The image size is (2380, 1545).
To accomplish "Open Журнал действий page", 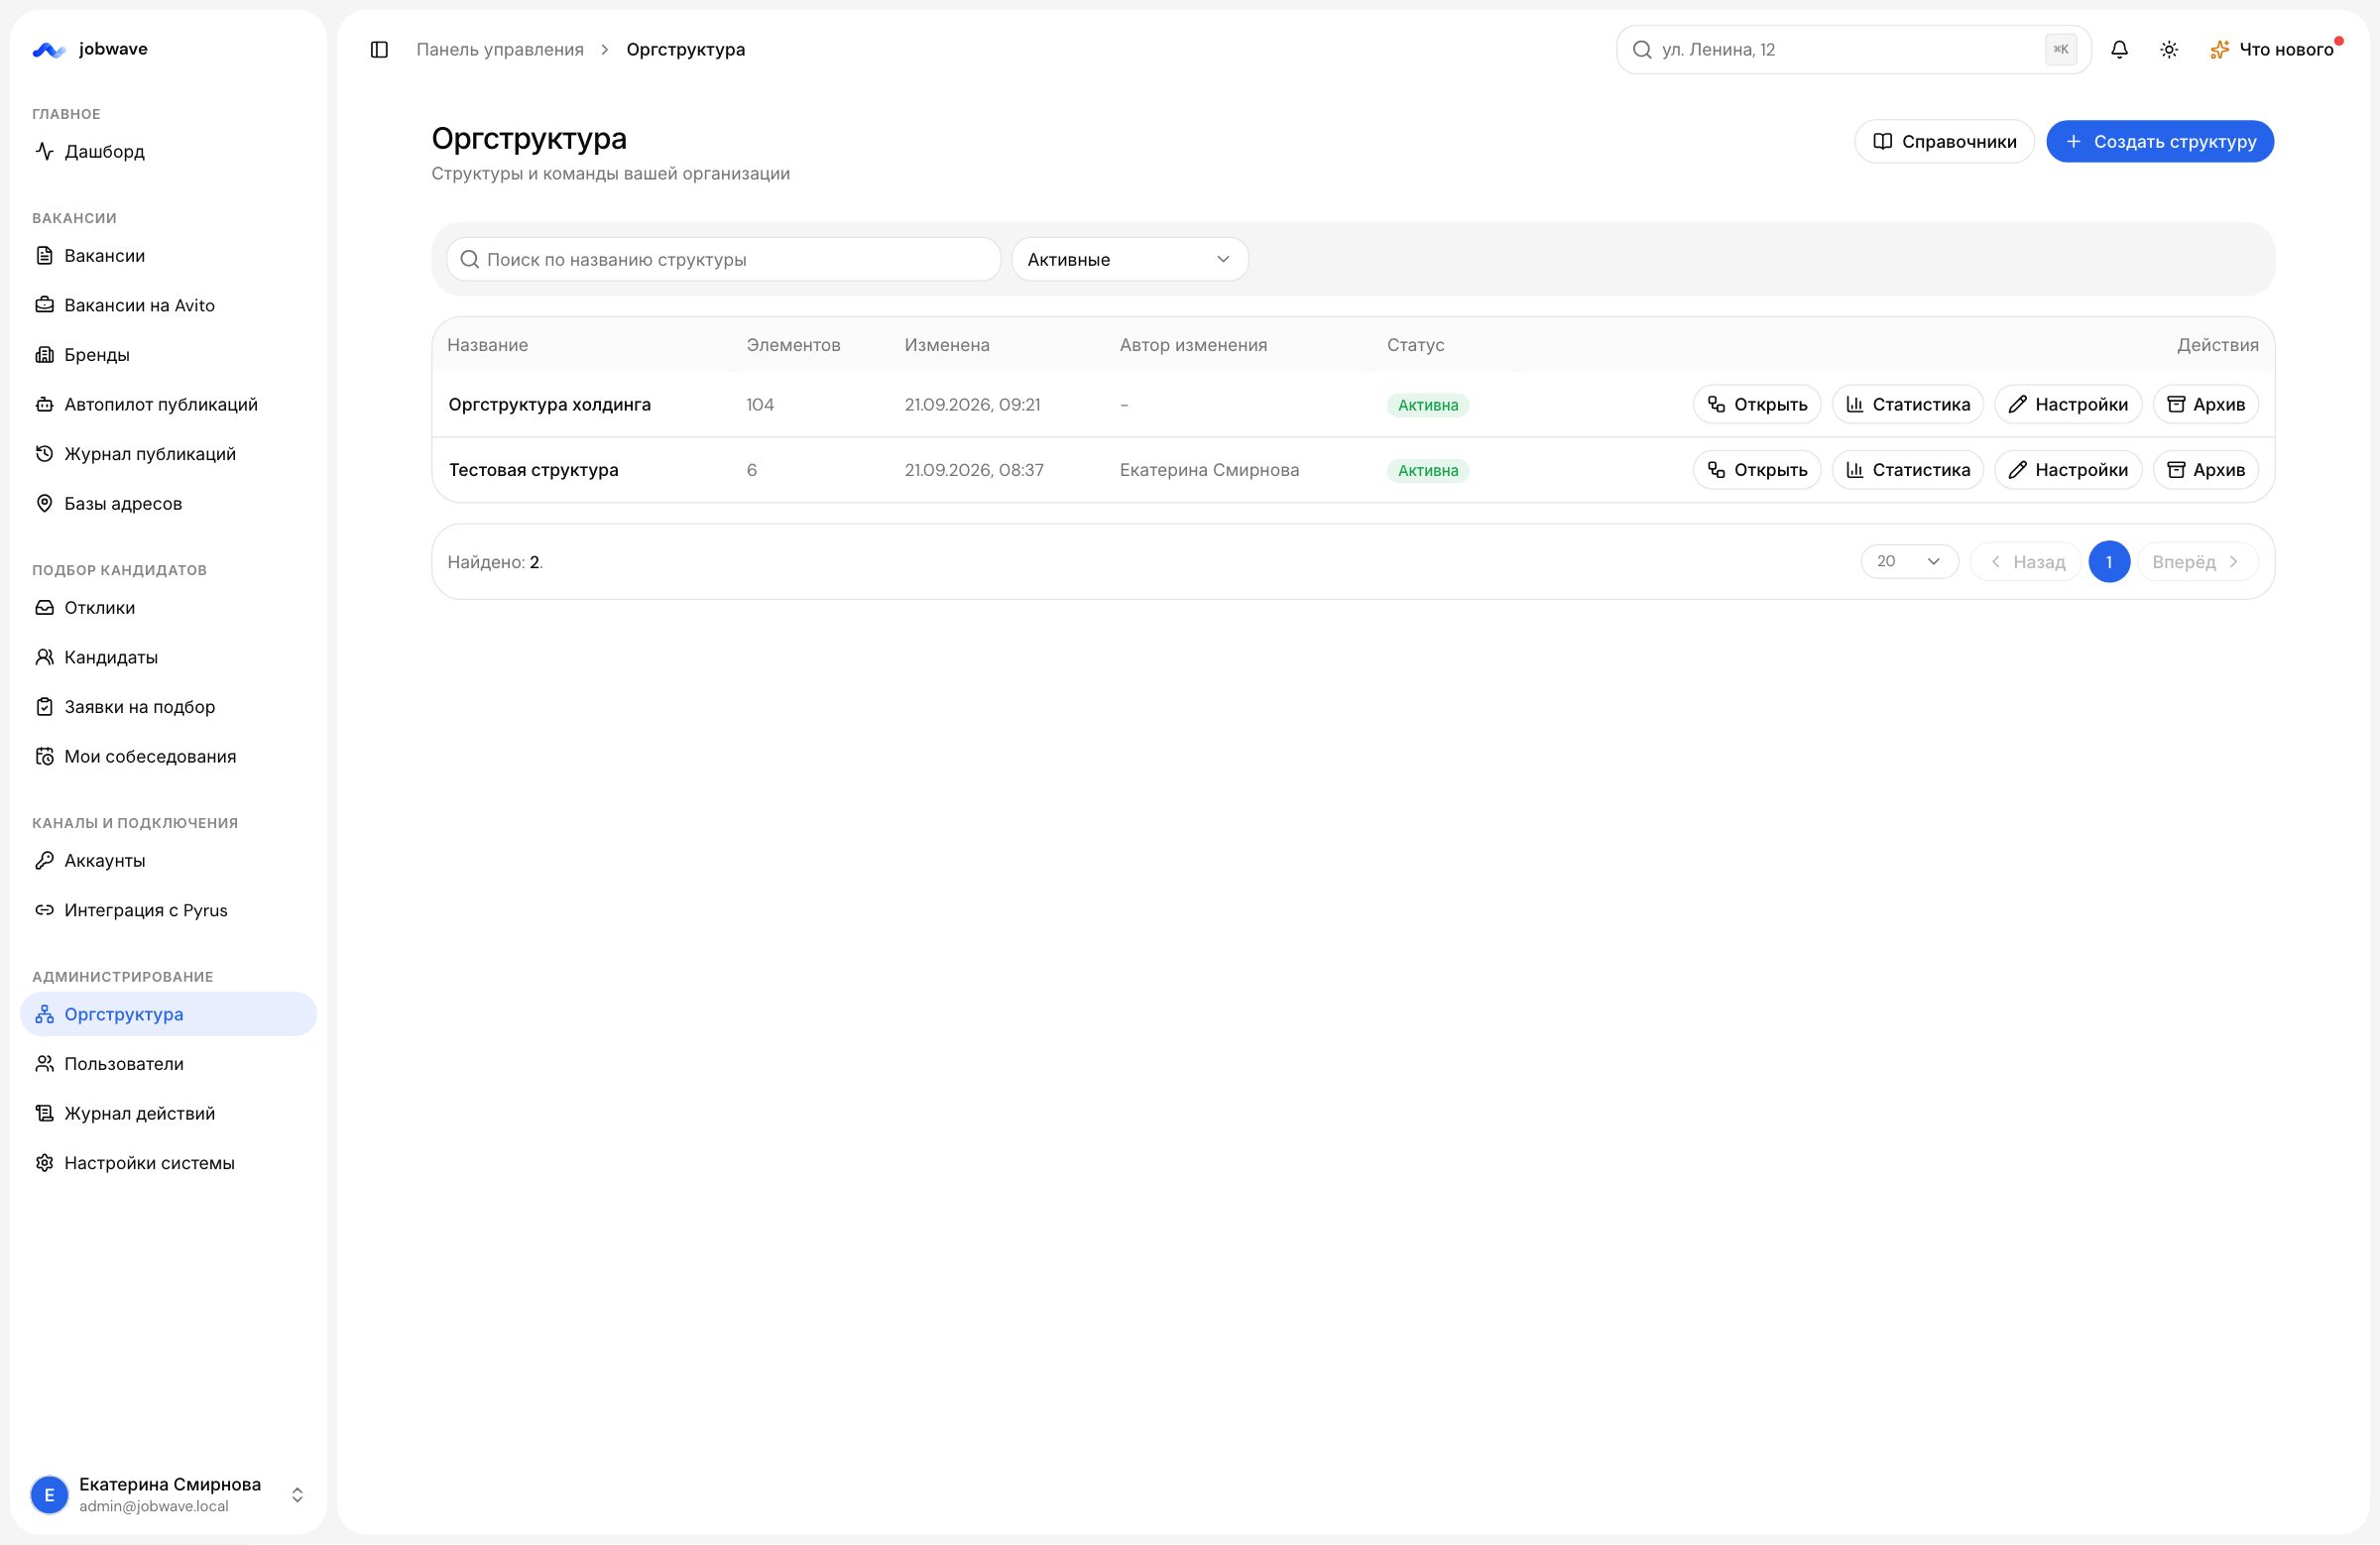I will (168, 1113).
